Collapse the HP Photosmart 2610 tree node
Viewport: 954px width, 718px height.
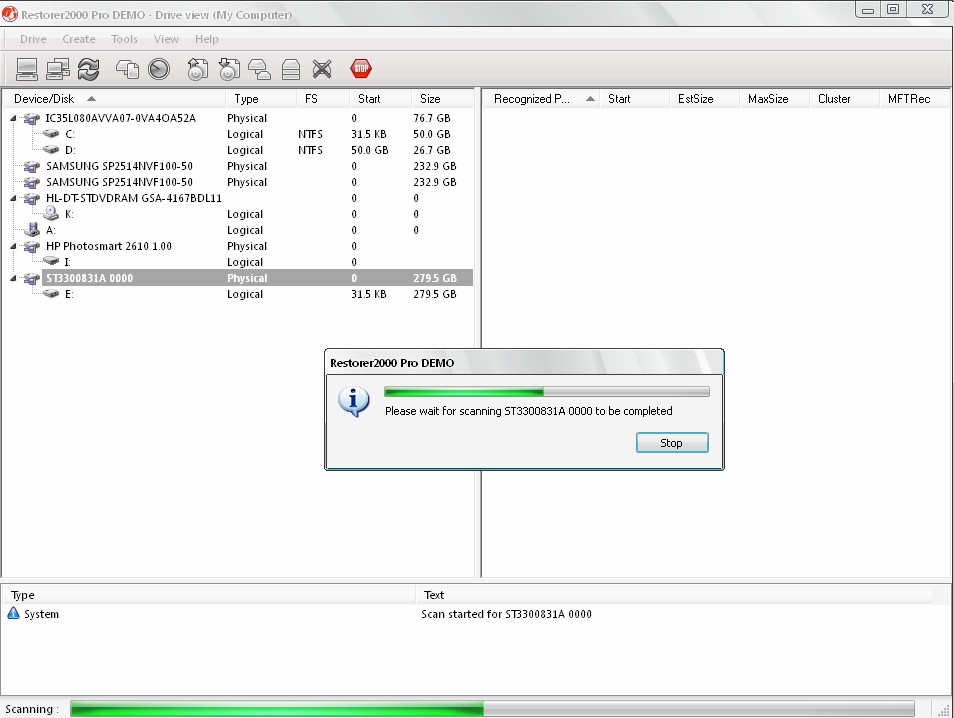coord(13,246)
